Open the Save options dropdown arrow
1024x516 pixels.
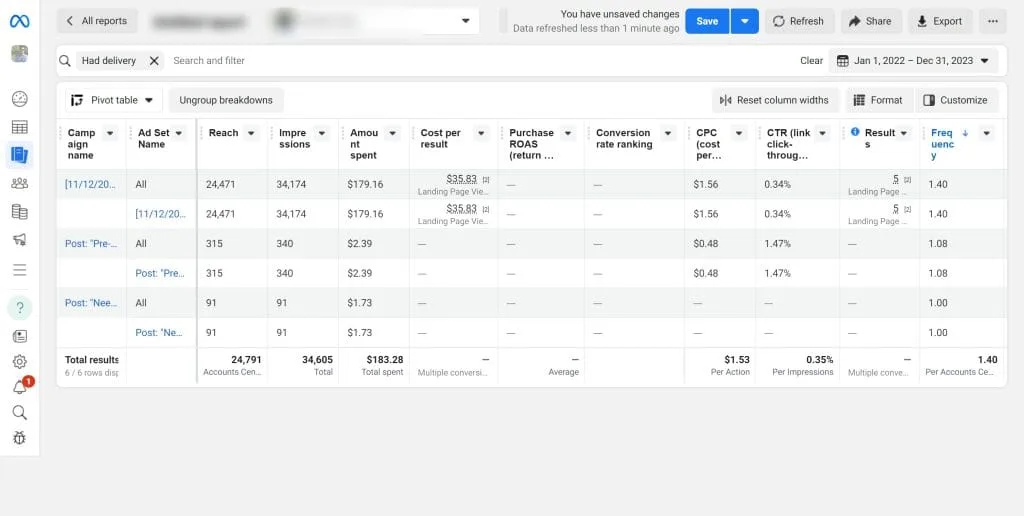pos(744,21)
